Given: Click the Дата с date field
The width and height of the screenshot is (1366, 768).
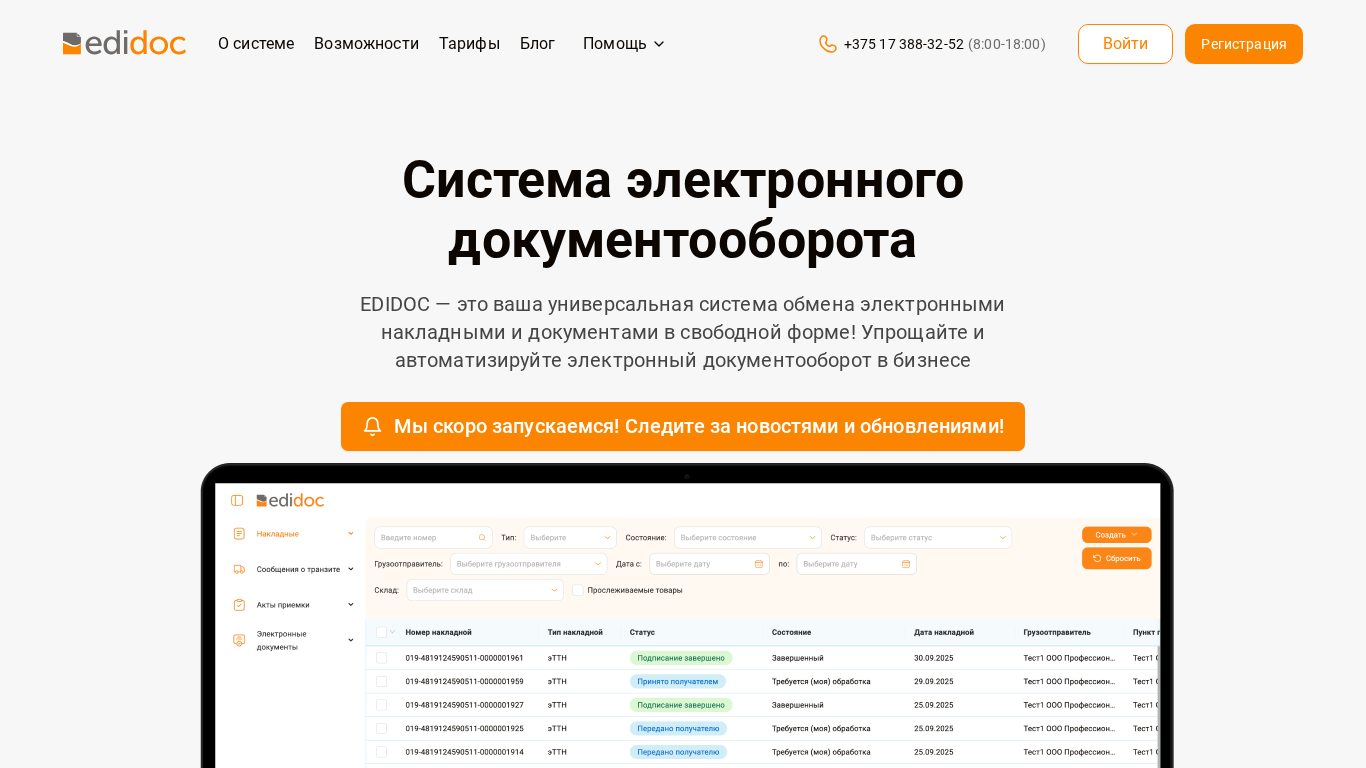Looking at the screenshot, I should (709, 564).
